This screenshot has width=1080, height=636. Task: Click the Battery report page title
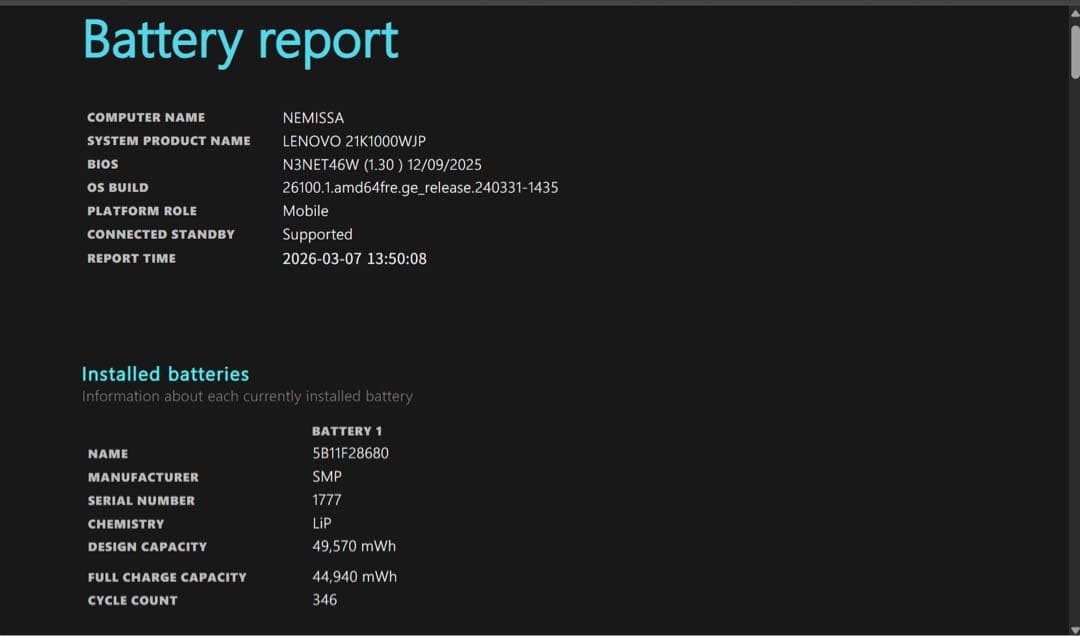pos(240,40)
